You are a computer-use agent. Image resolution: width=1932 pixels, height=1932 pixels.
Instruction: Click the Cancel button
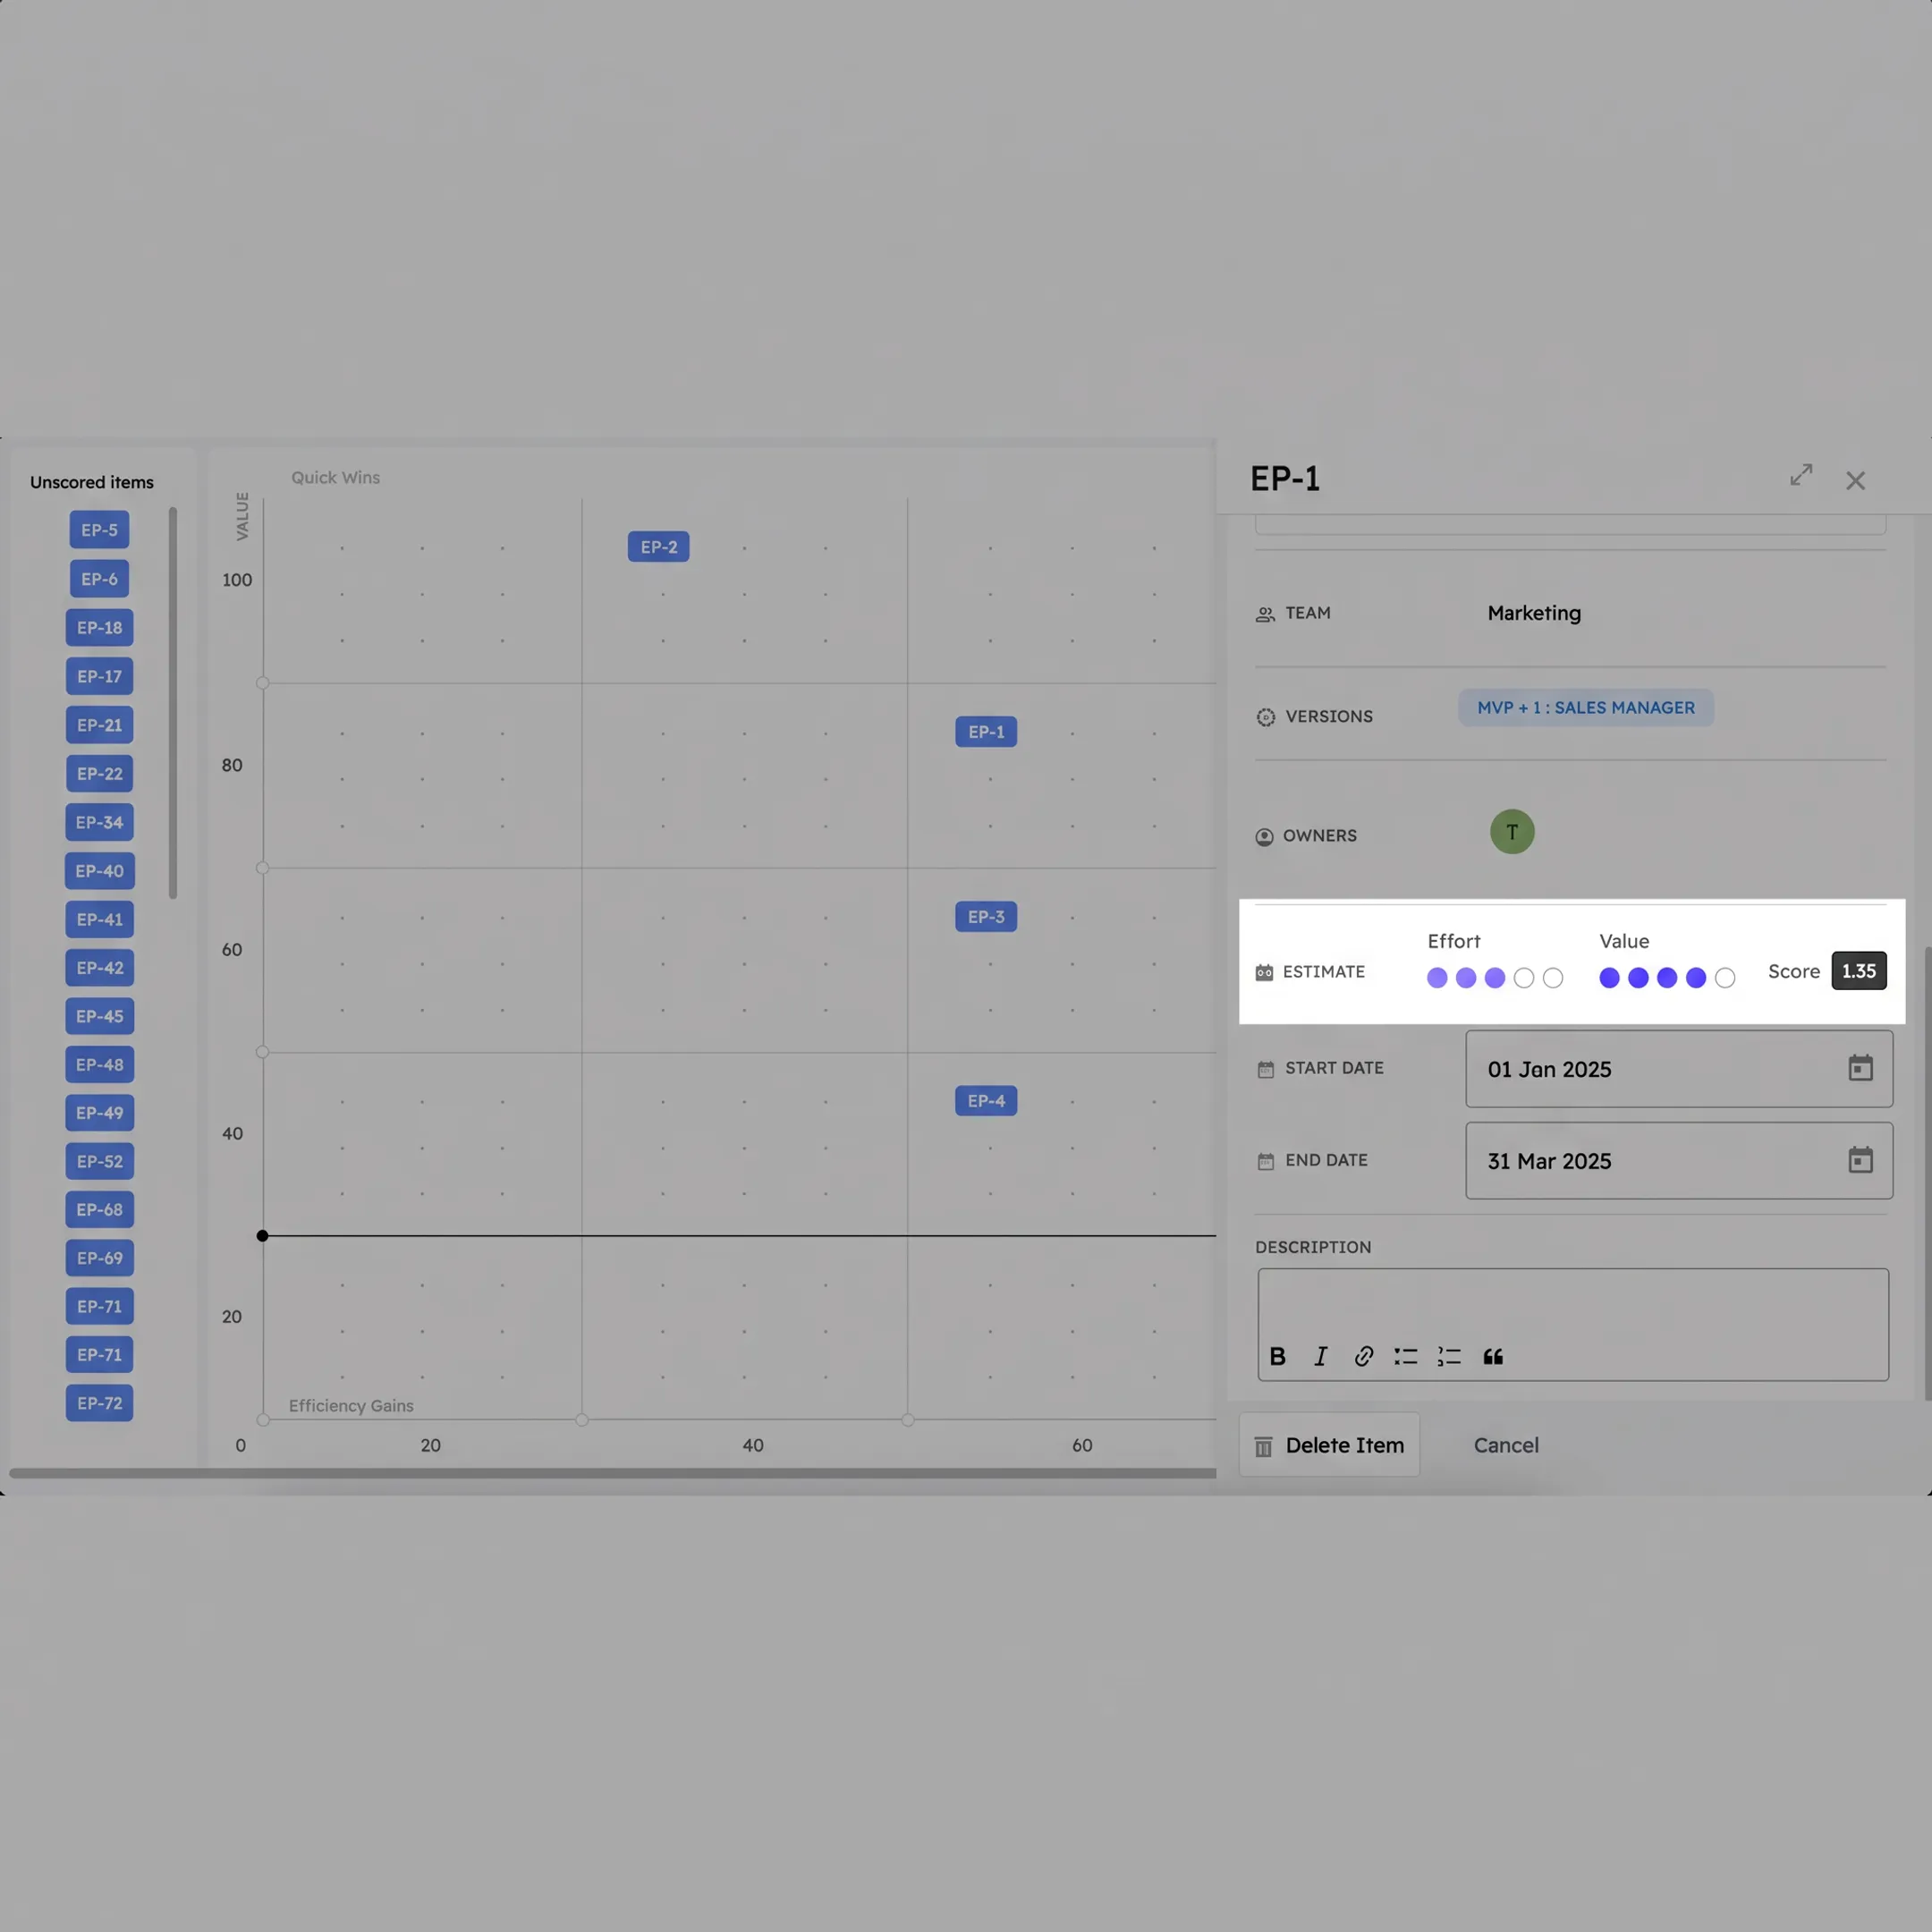click(1506, 1445)
